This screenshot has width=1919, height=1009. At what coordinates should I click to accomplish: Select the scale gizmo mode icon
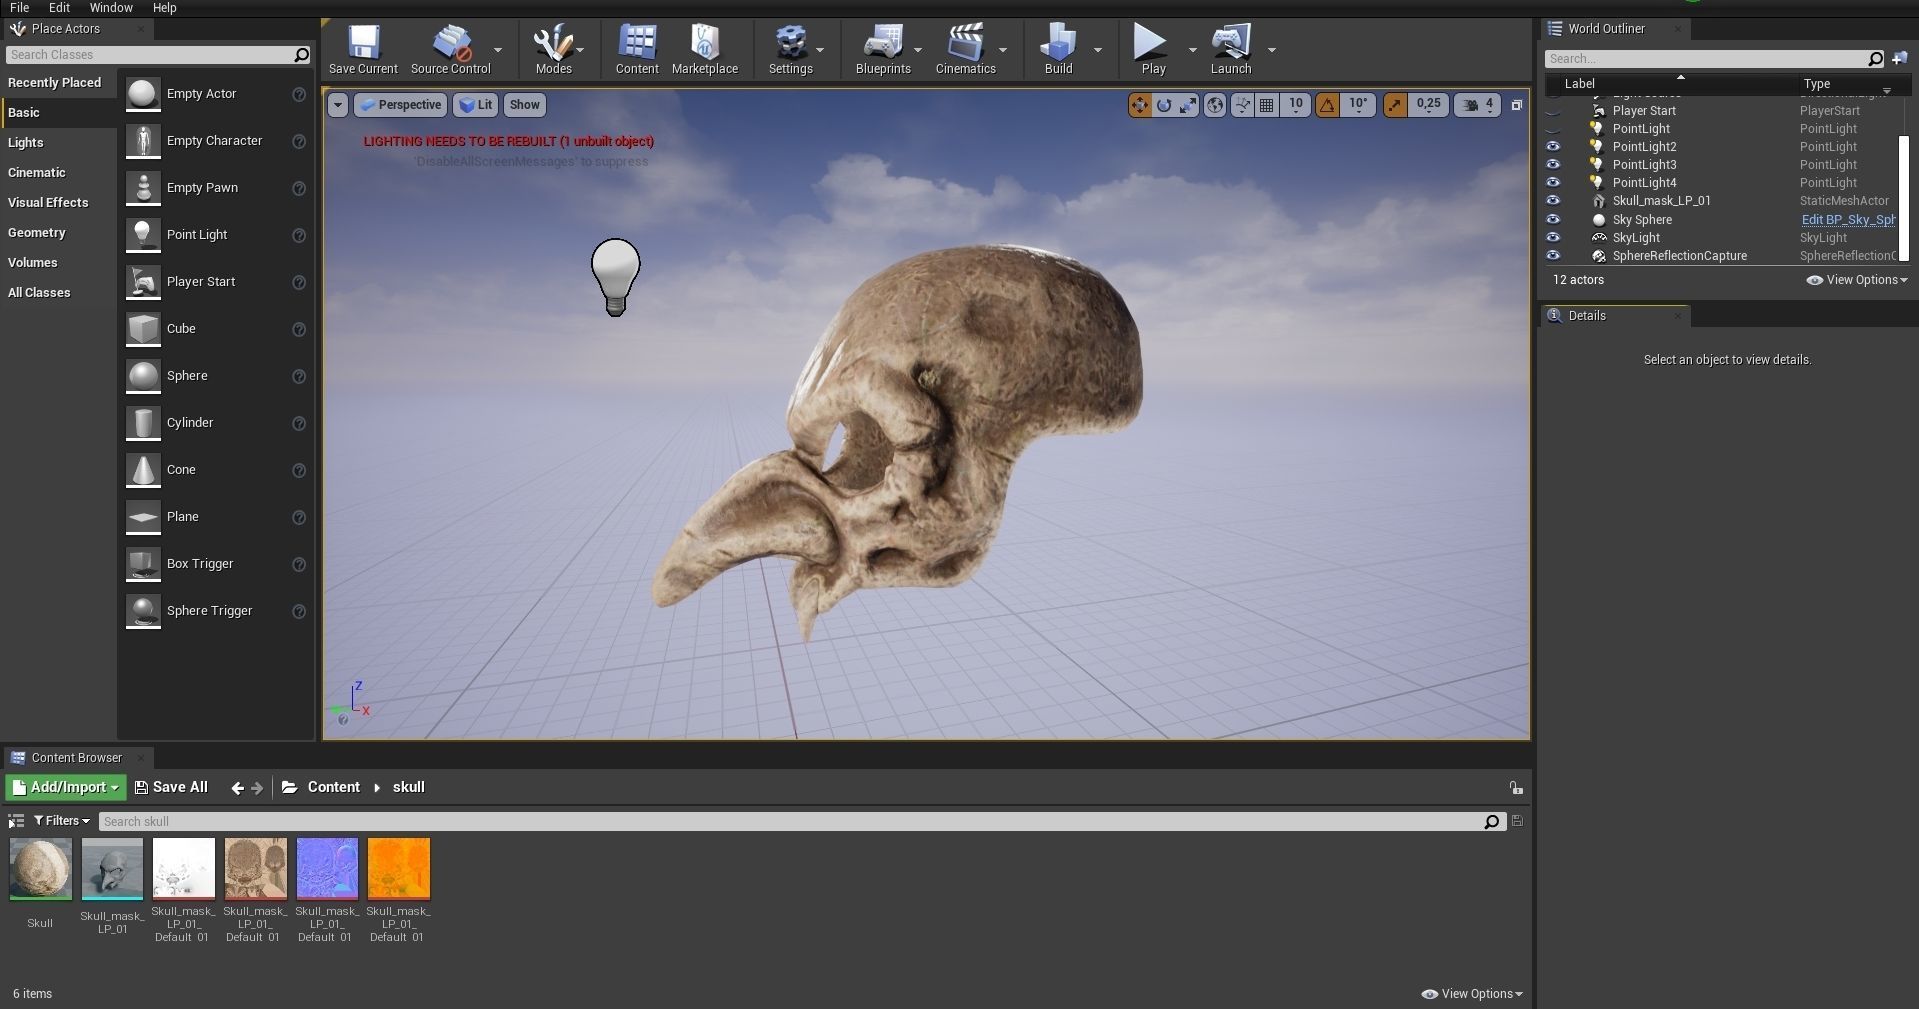(x=1188, y=105)
